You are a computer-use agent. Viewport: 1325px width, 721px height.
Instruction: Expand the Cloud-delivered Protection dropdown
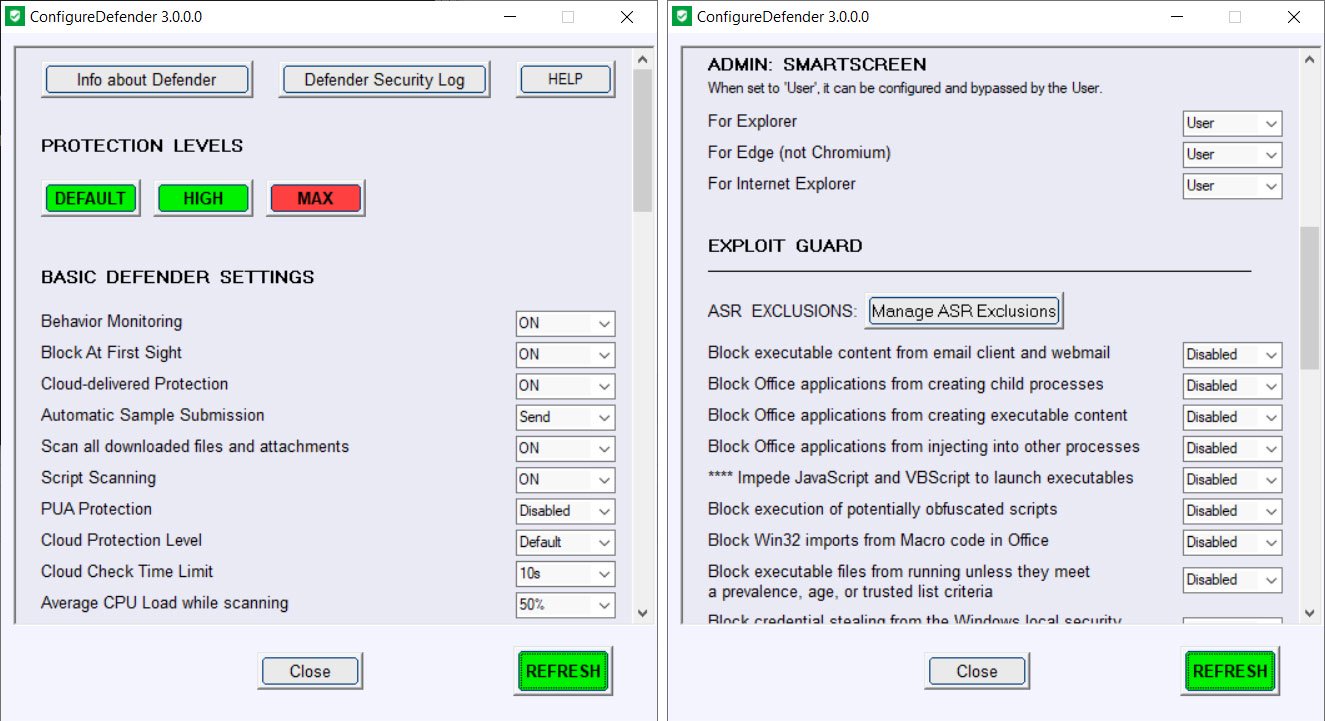(x=565, y=386)
